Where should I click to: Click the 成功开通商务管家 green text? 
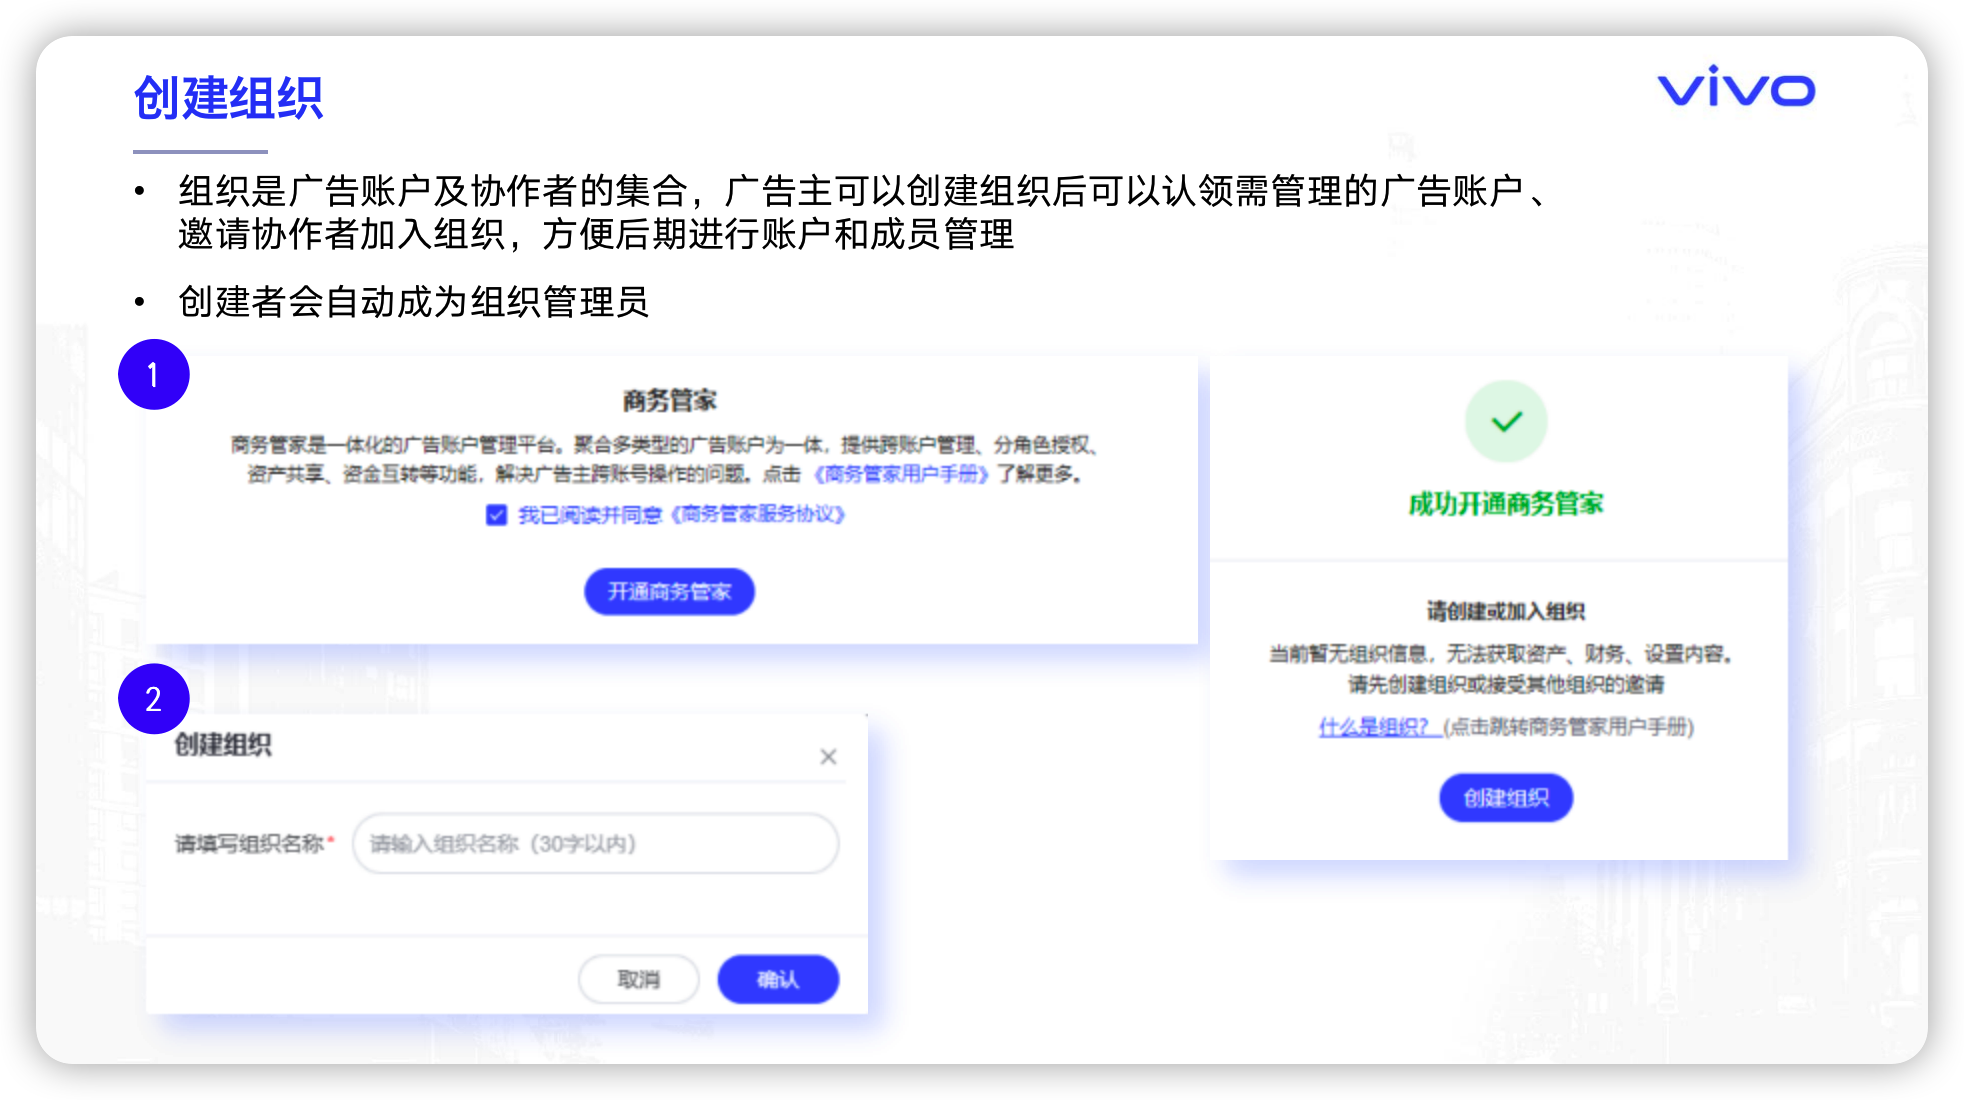(1506, 504)
